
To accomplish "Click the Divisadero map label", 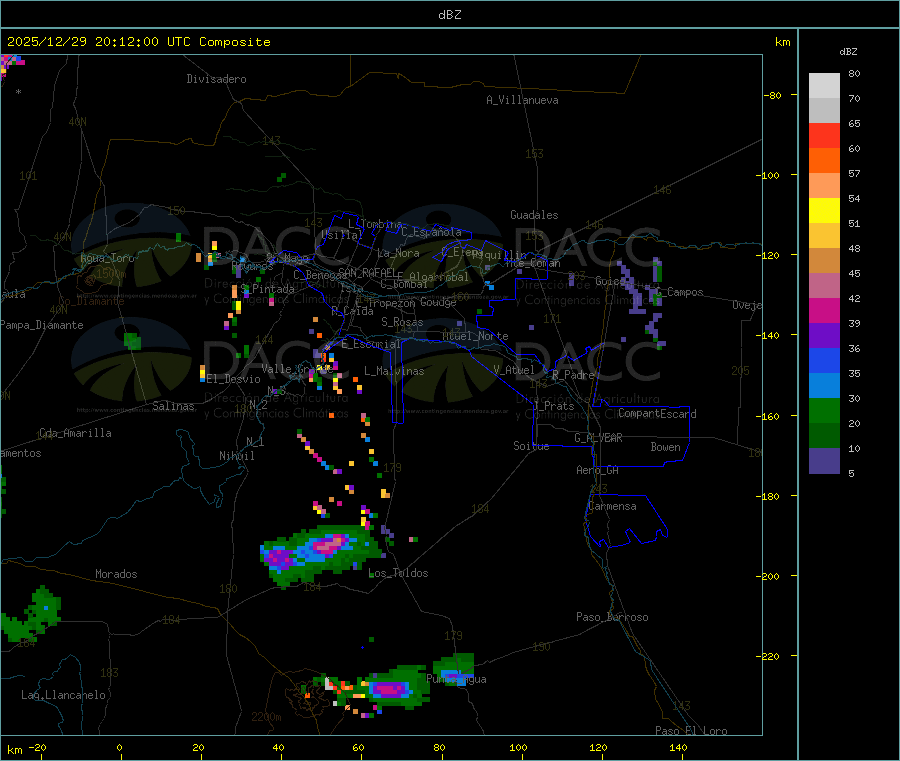I will (x=216, y=79).
